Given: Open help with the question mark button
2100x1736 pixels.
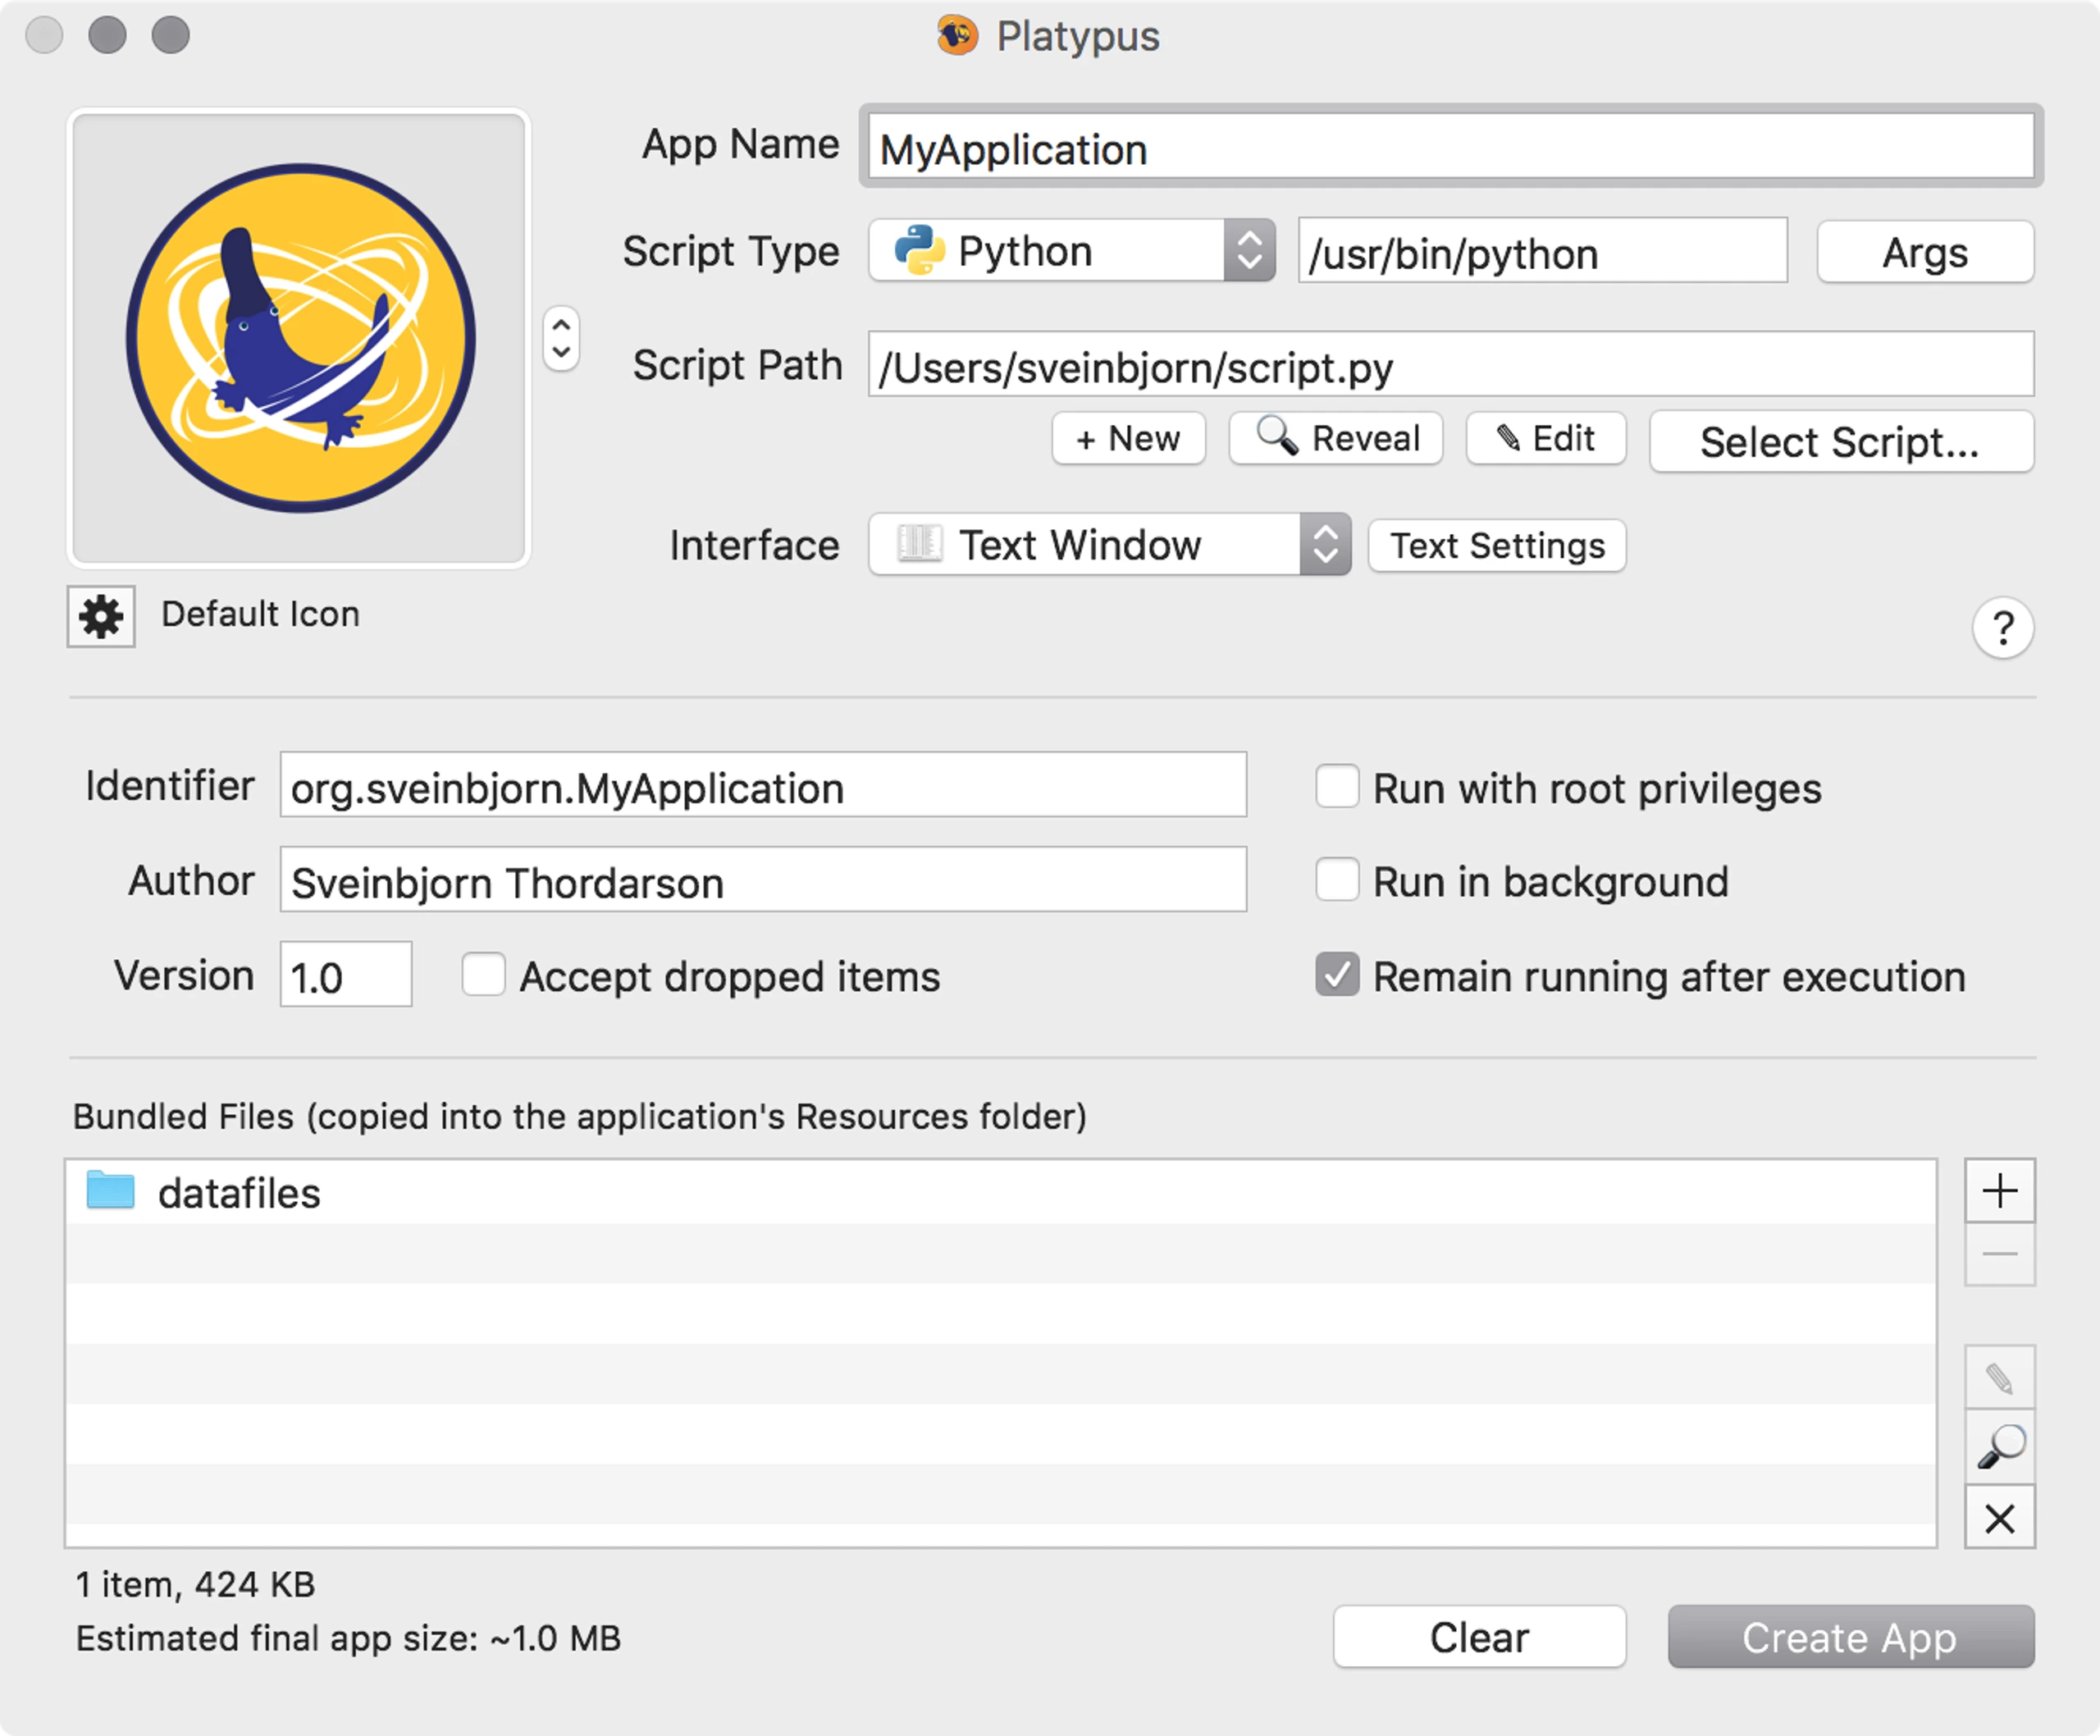Looking at the screenshot, I should [x=2002, y=628].
